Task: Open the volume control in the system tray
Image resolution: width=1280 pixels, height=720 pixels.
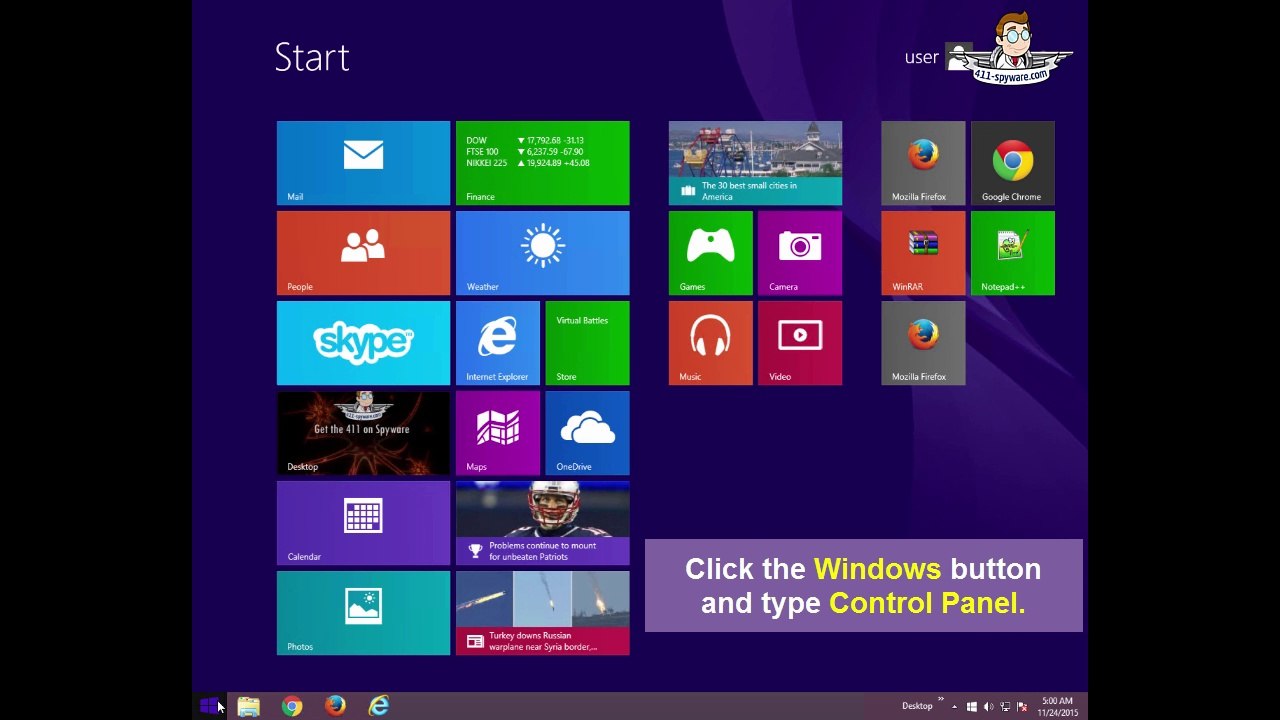Action: (988, 707)
